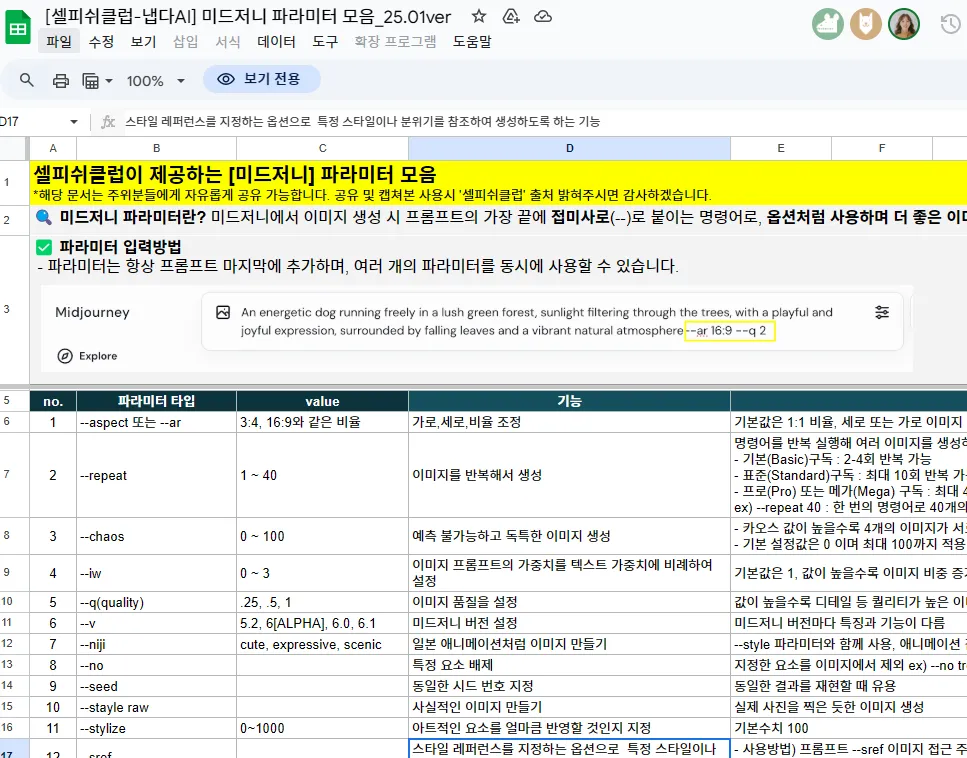Viewport: 967px width, 758px height.
Task: Star this spreadsheet document
Action: pos(479,16)
